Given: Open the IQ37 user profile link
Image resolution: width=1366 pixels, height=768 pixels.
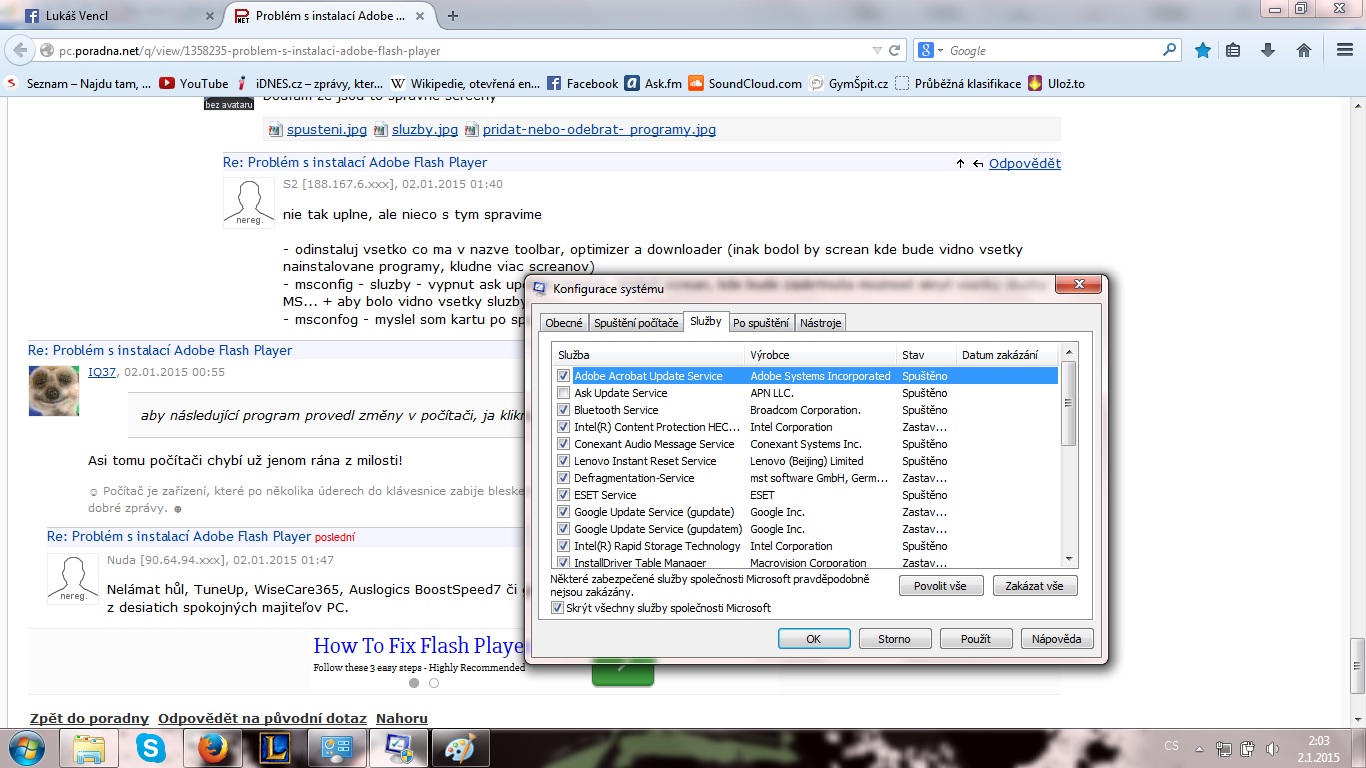Looking at the screenshot, I should point(102,372).
